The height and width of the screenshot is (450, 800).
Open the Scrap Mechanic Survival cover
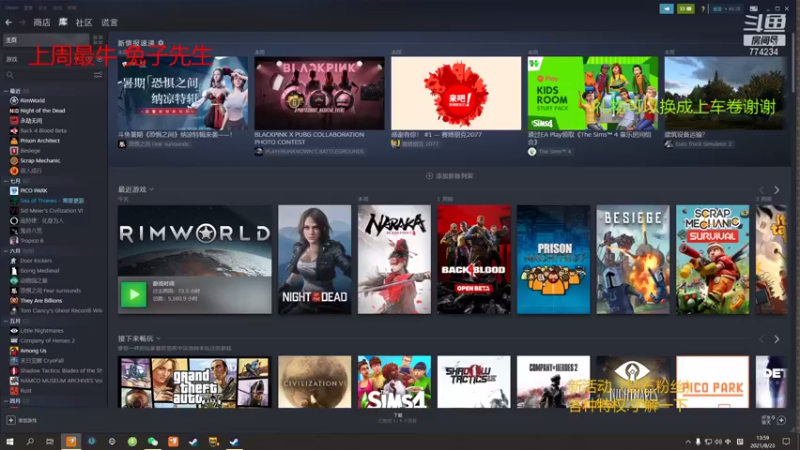coord(712,259)
